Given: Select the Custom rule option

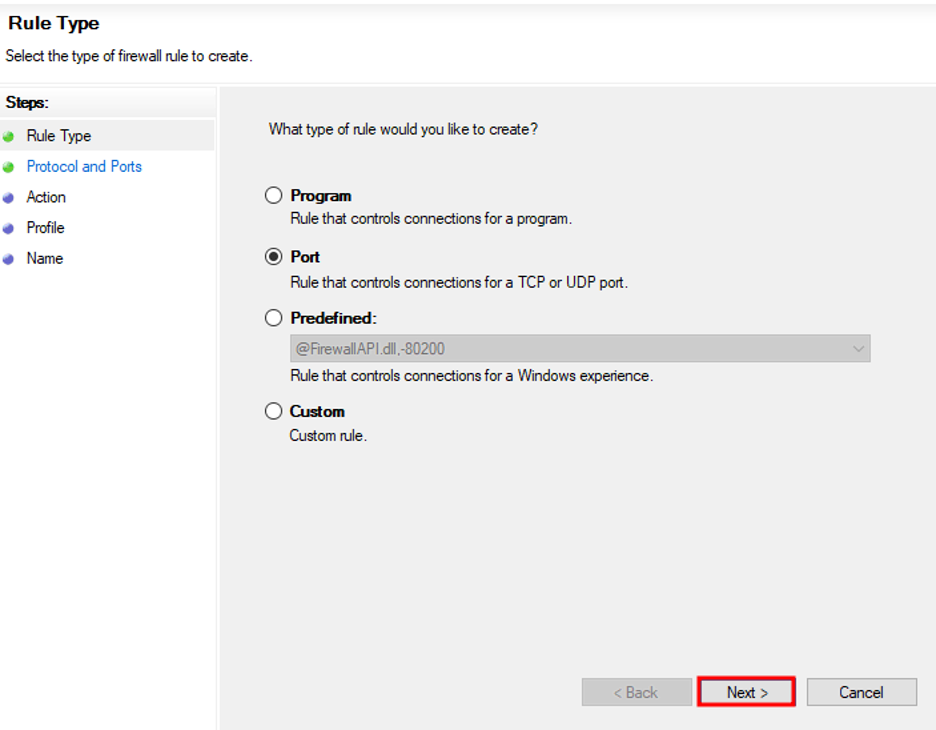Looking at the screenshot, I should pyautogui.click(x=273, y=410).
